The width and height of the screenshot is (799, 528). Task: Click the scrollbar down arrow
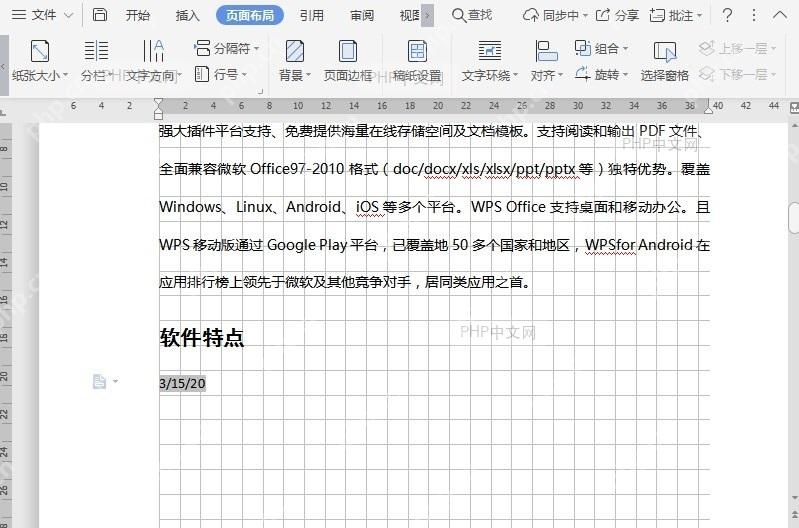794,498
